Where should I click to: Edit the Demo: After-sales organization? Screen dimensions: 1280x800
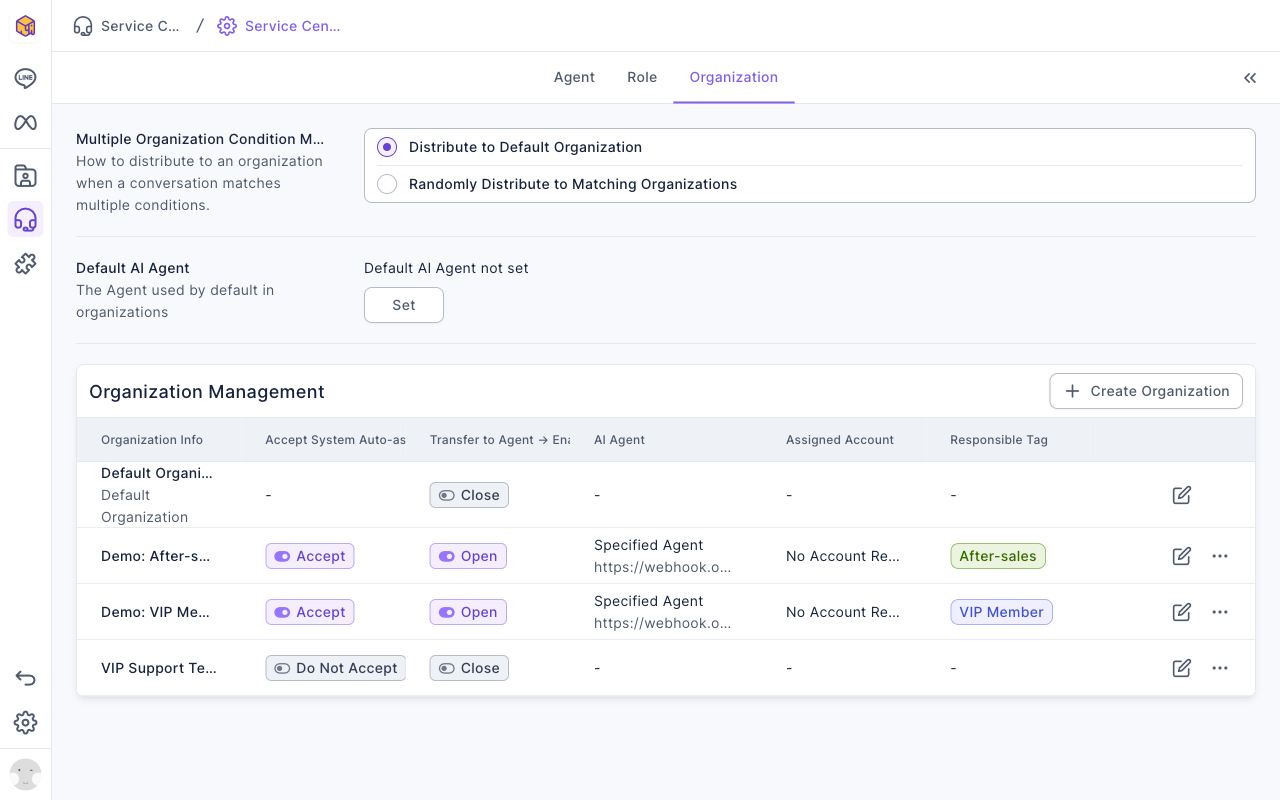[x=1182, y=556]
